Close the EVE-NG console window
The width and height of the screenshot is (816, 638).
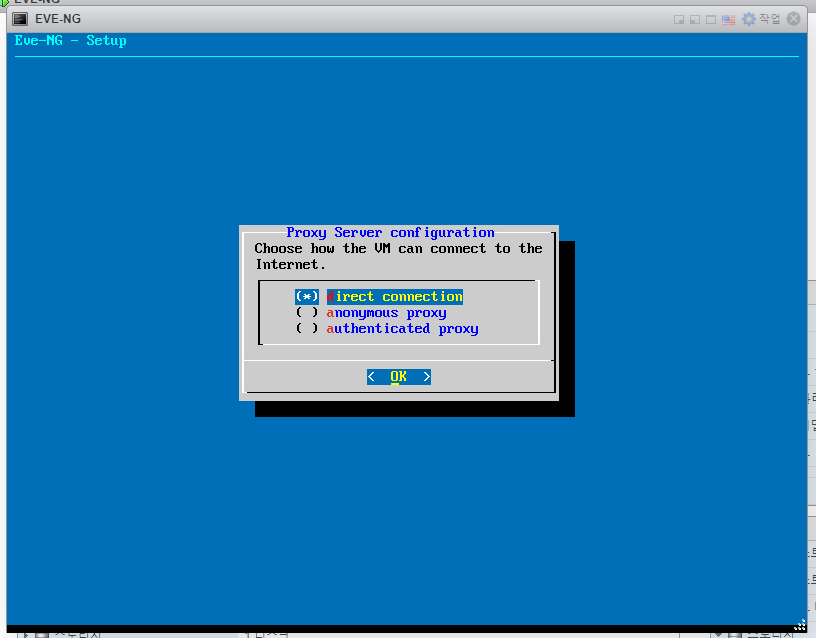pyautogui.click(x=794, y=19)
